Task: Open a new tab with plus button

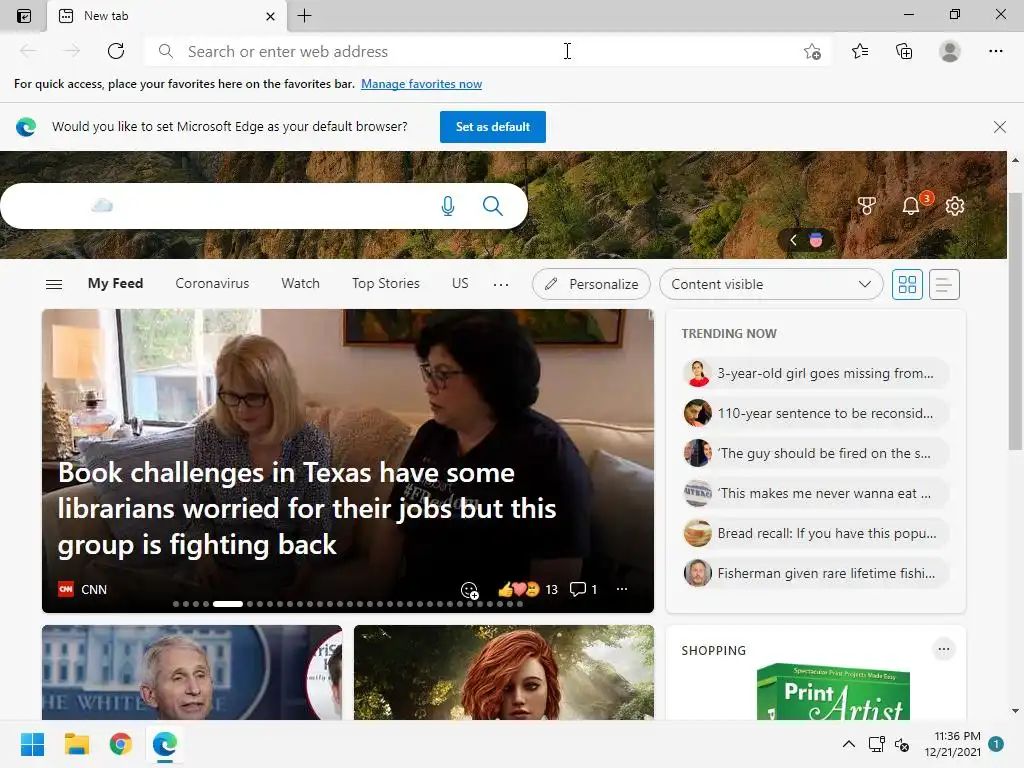Action: coord(304,16)
